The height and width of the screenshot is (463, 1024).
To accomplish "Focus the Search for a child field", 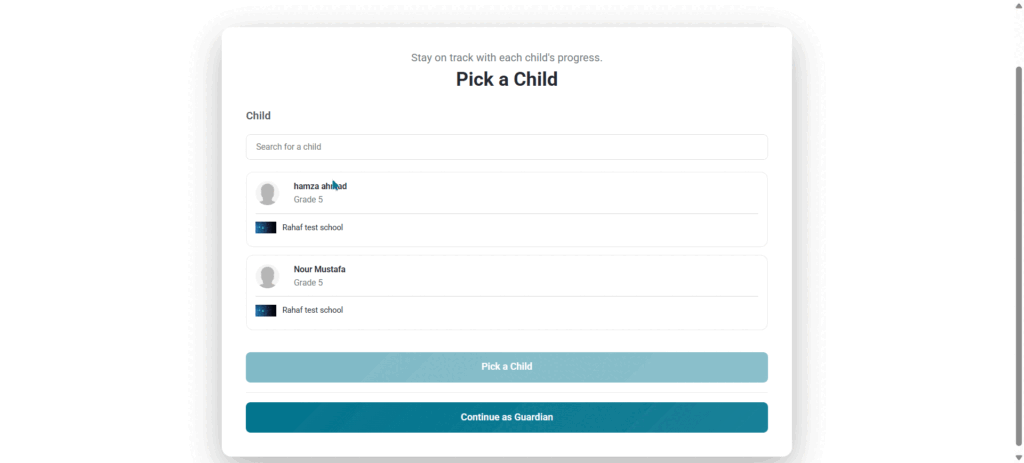I will tap(507, 147).
